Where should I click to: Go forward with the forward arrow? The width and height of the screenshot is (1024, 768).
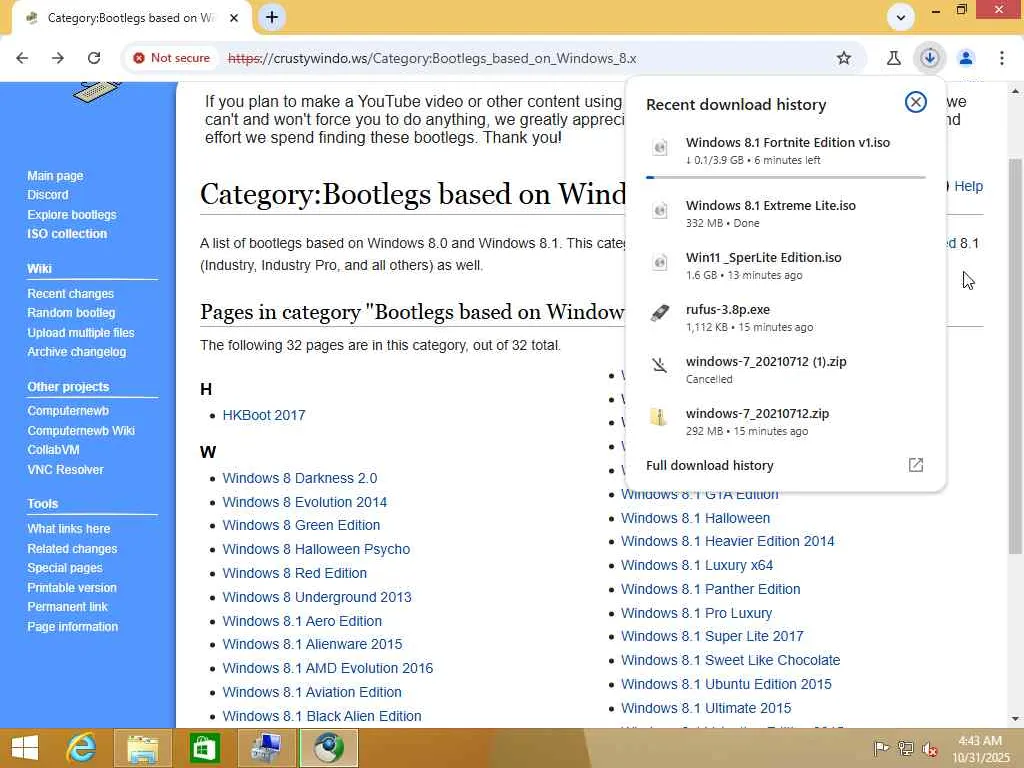[58, 58]
